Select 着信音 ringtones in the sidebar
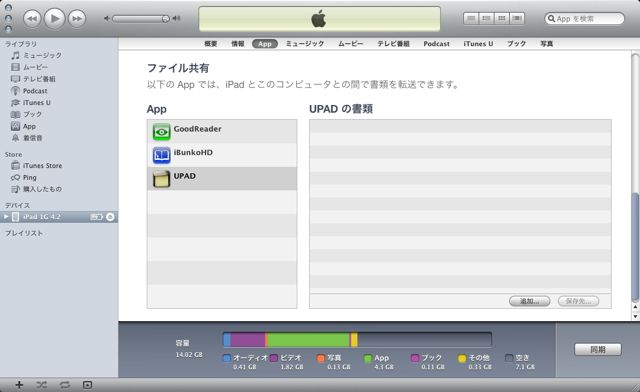This screenshot has width=640, height=392. click(x=59, y=138)
